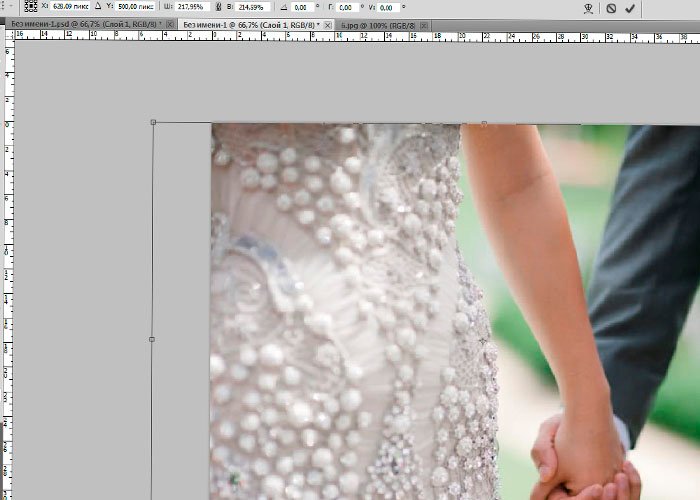Image resolution: width=700 pixels, height=500 pixels.
Task: Close the Без имени-1.psd document tab
Action: tap(168, 22)
